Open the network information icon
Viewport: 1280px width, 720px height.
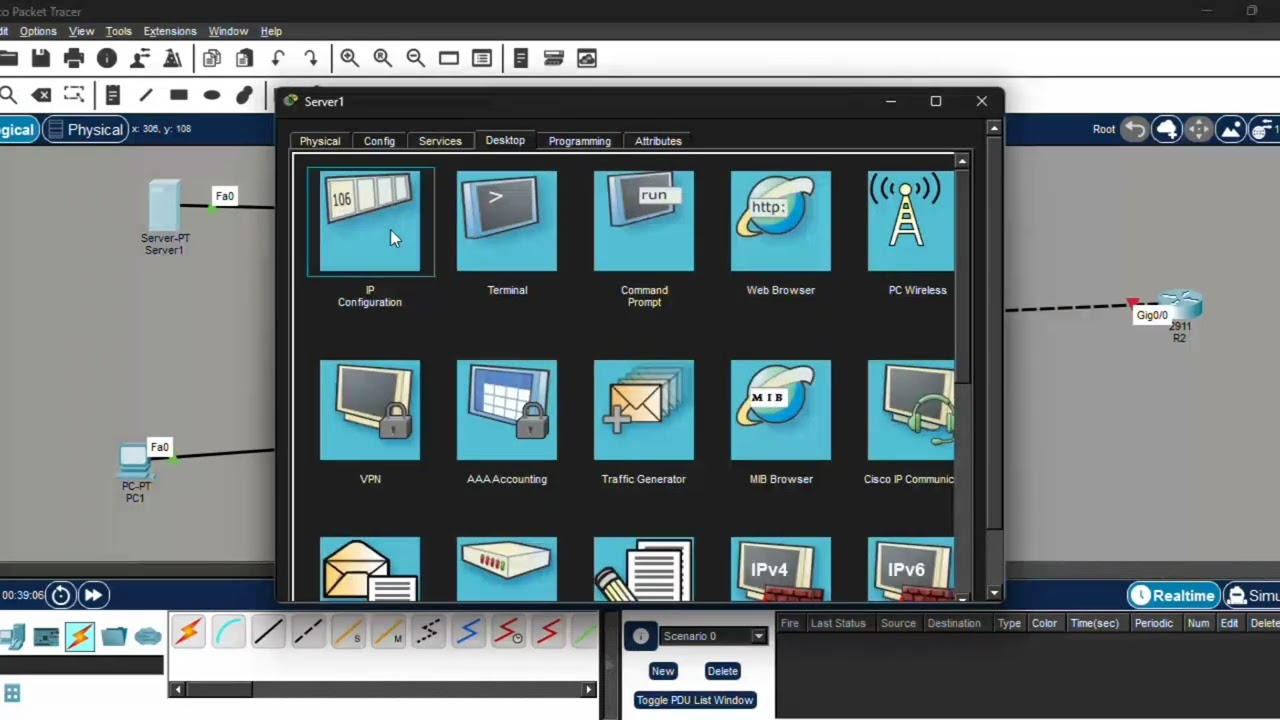(107, 59)
